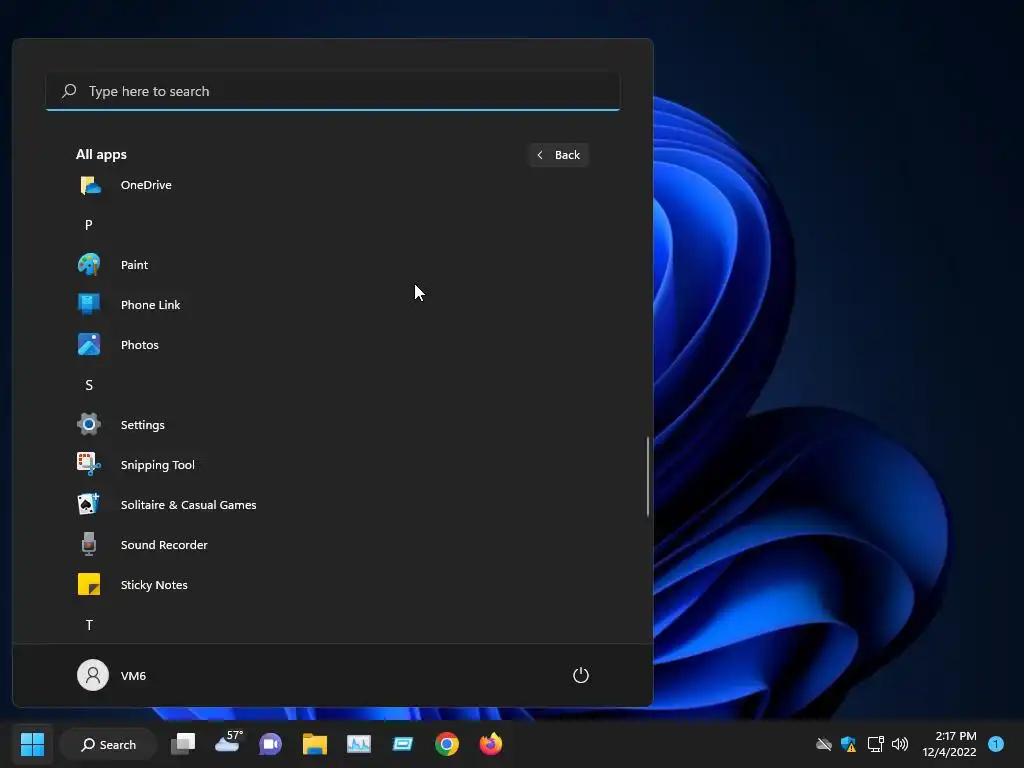Open the notification badge in tray
This screenshot has width=1024, height=768.
tap(996, 744)
